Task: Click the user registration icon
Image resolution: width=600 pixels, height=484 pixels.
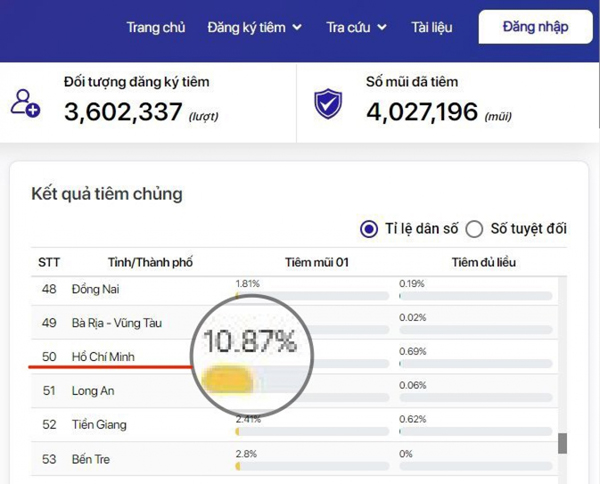Action: pos(25,103)
